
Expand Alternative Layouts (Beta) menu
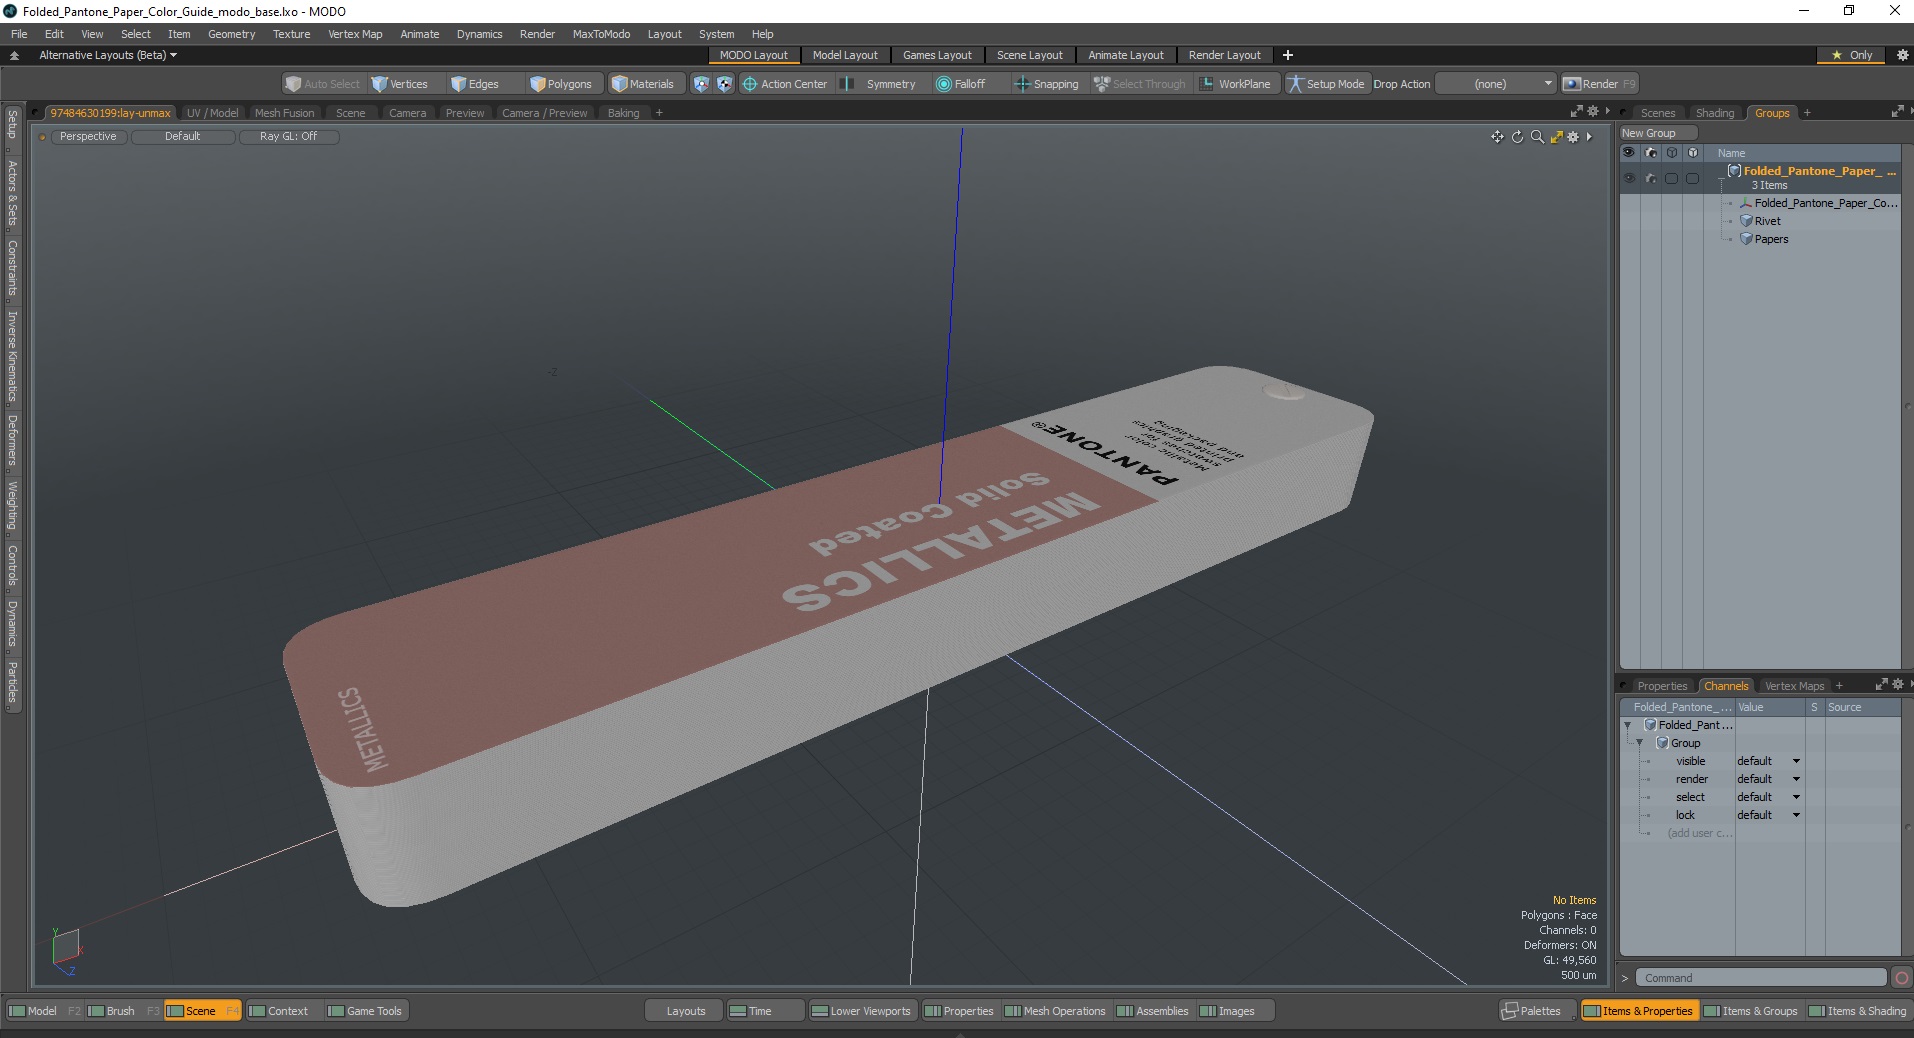(x=108, y=55)
